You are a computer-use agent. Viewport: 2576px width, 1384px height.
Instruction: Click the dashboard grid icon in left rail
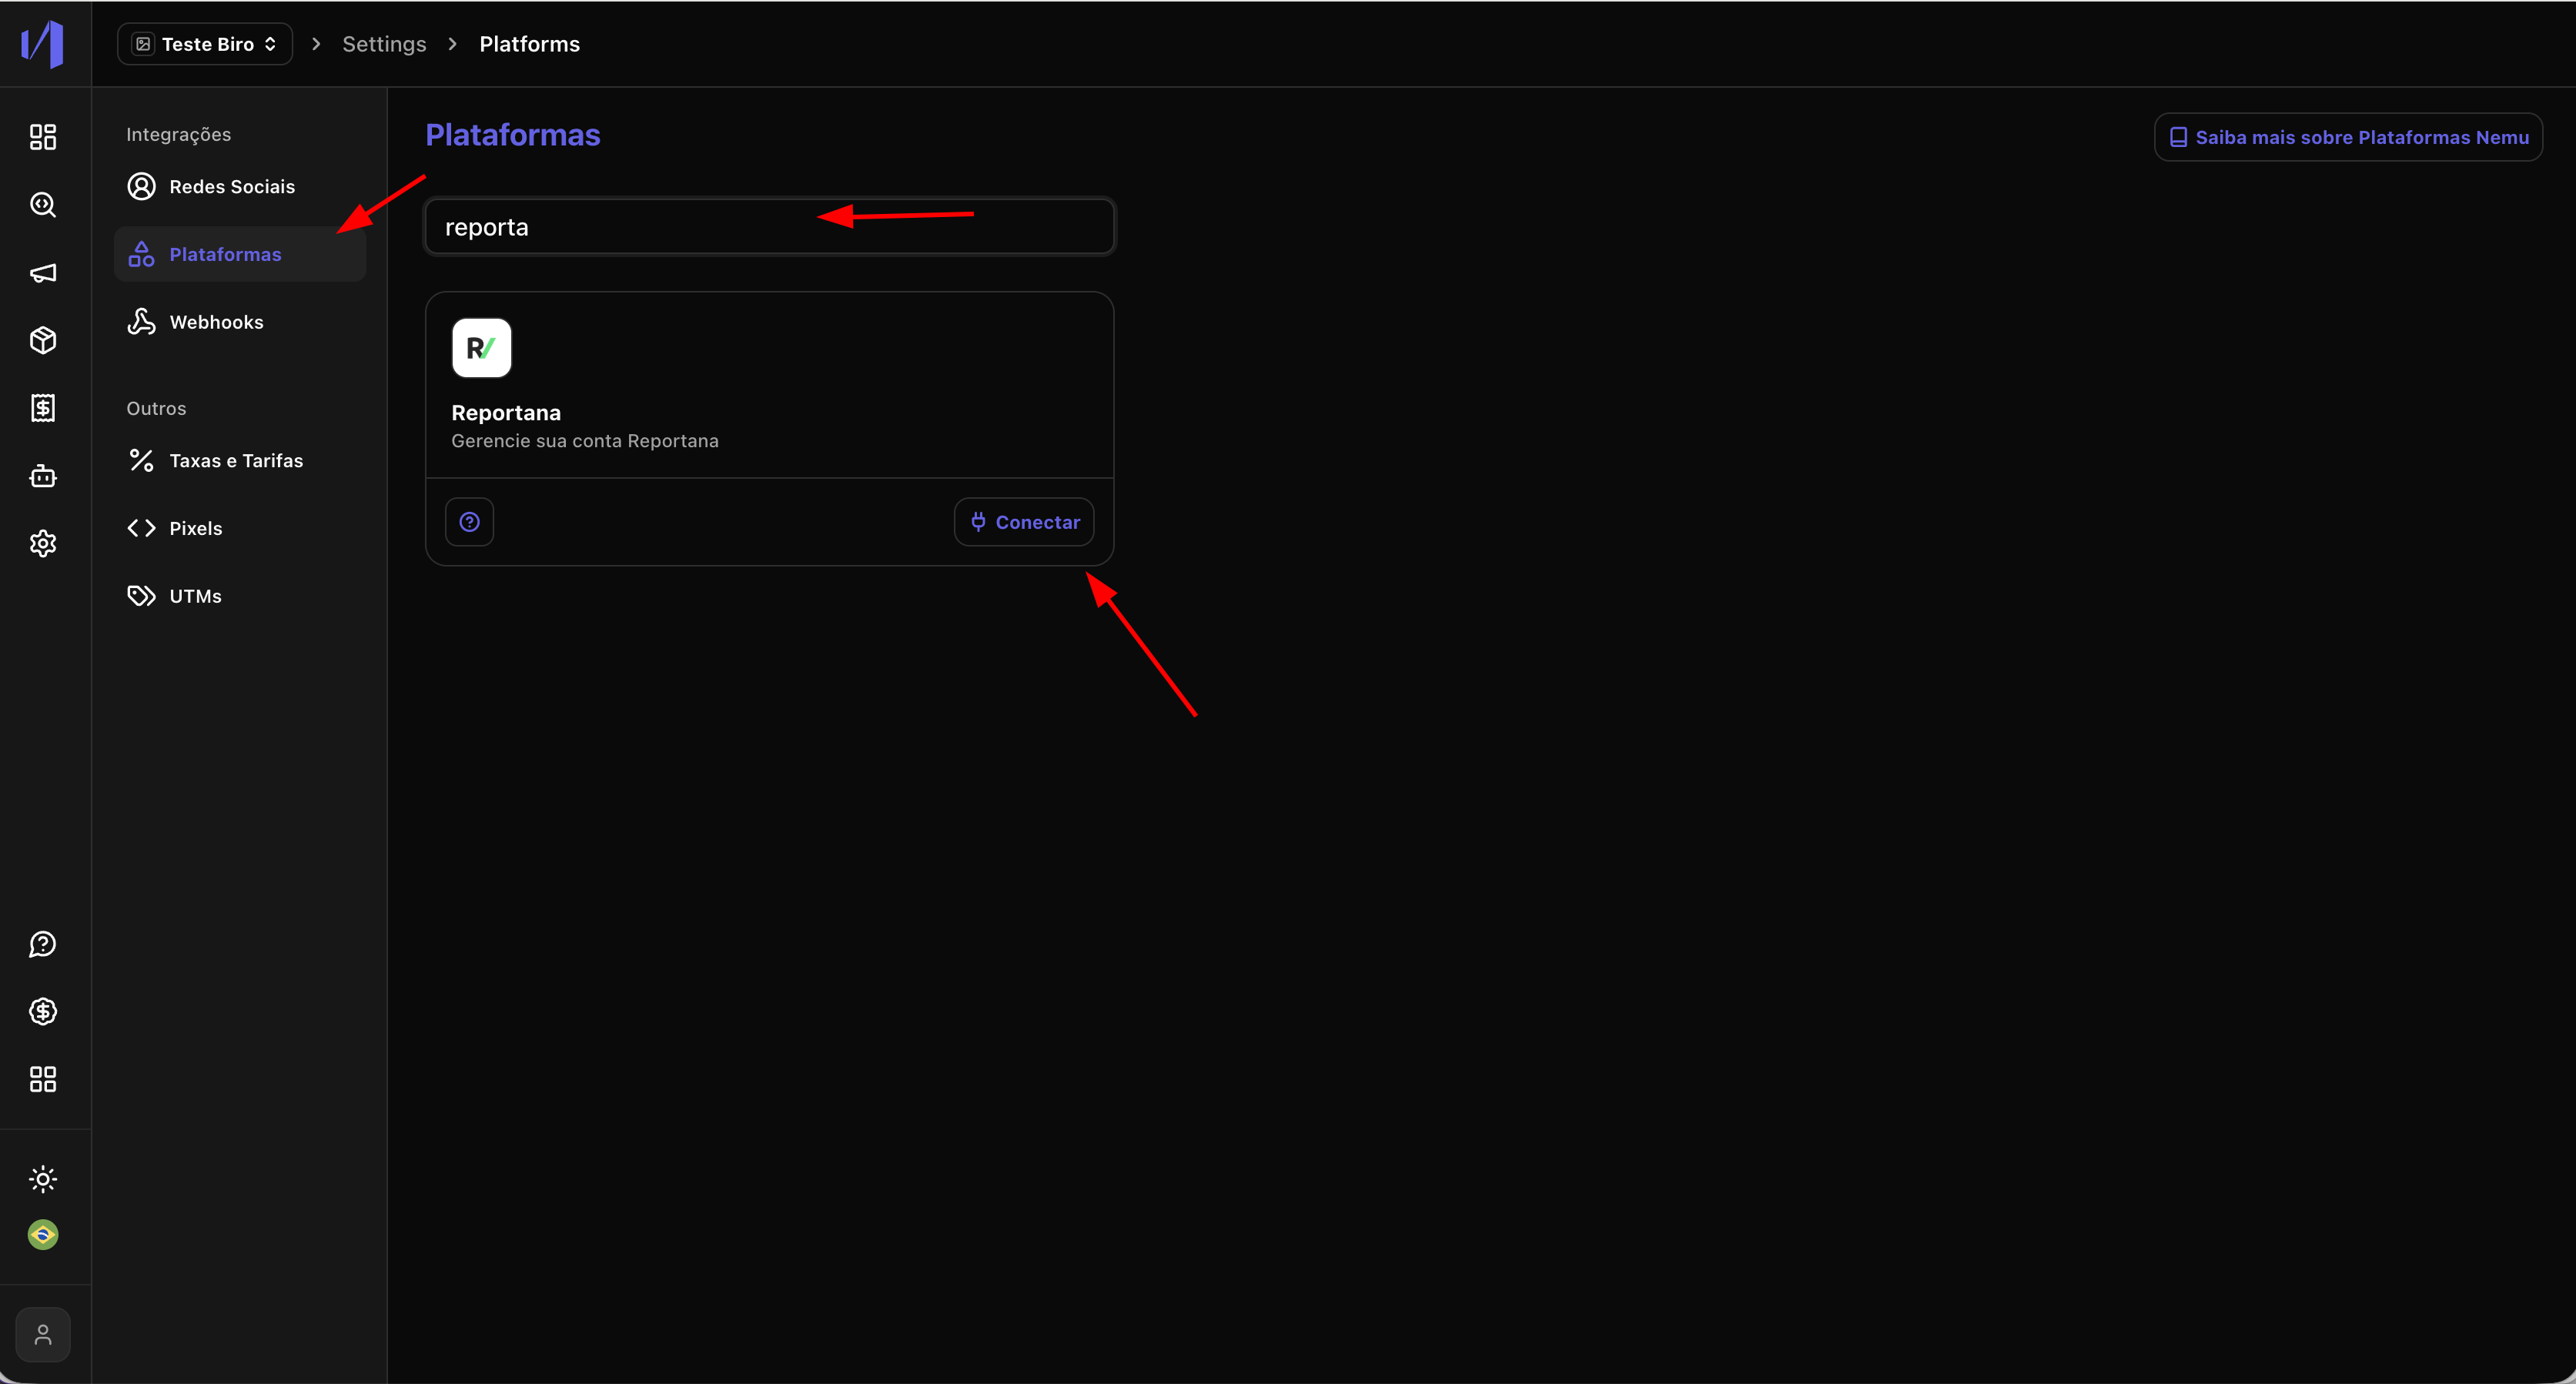(43, 137)
